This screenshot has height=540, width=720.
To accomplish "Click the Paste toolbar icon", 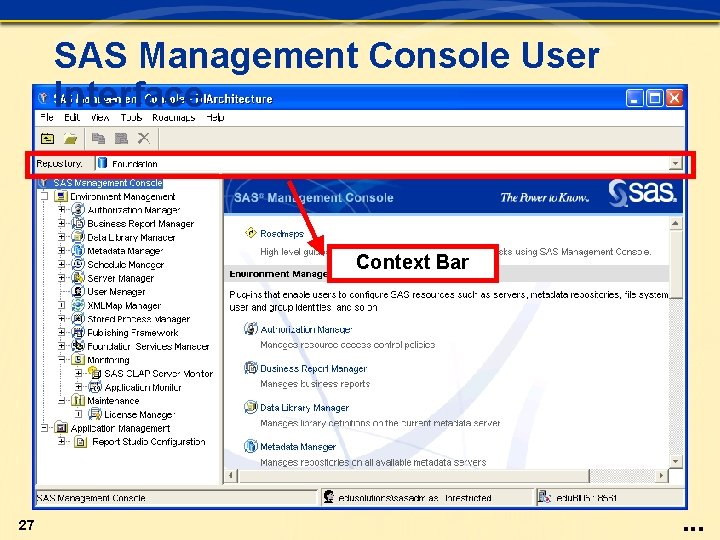I will click(x=121, y=138).
